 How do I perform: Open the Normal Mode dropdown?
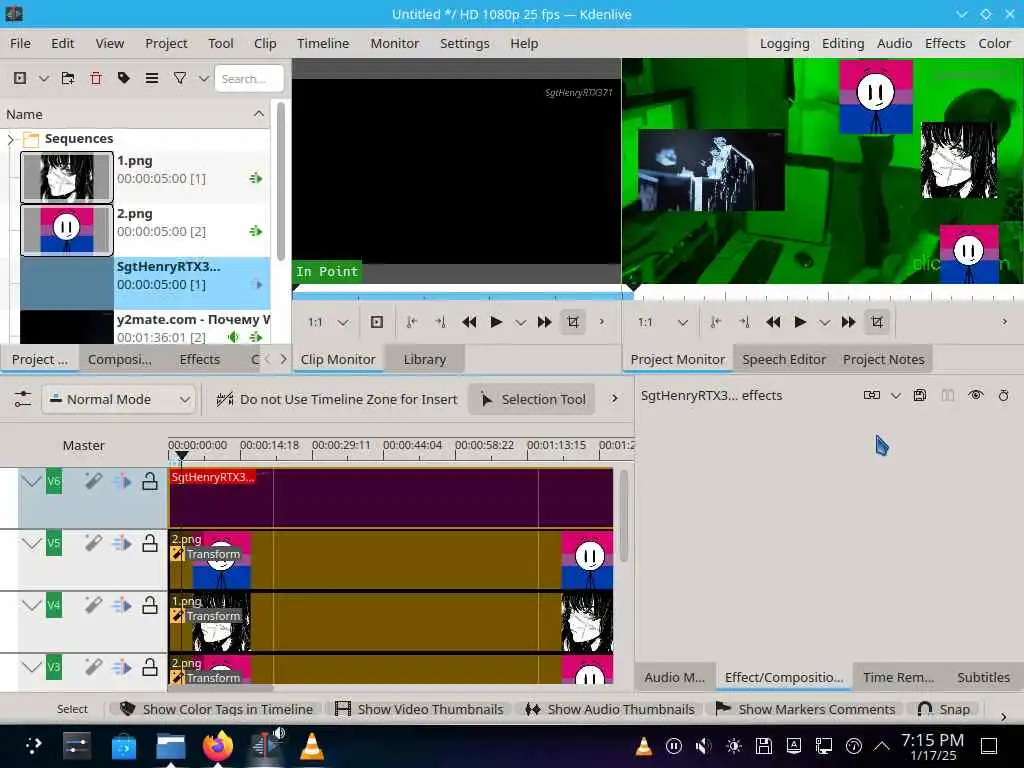119,399
